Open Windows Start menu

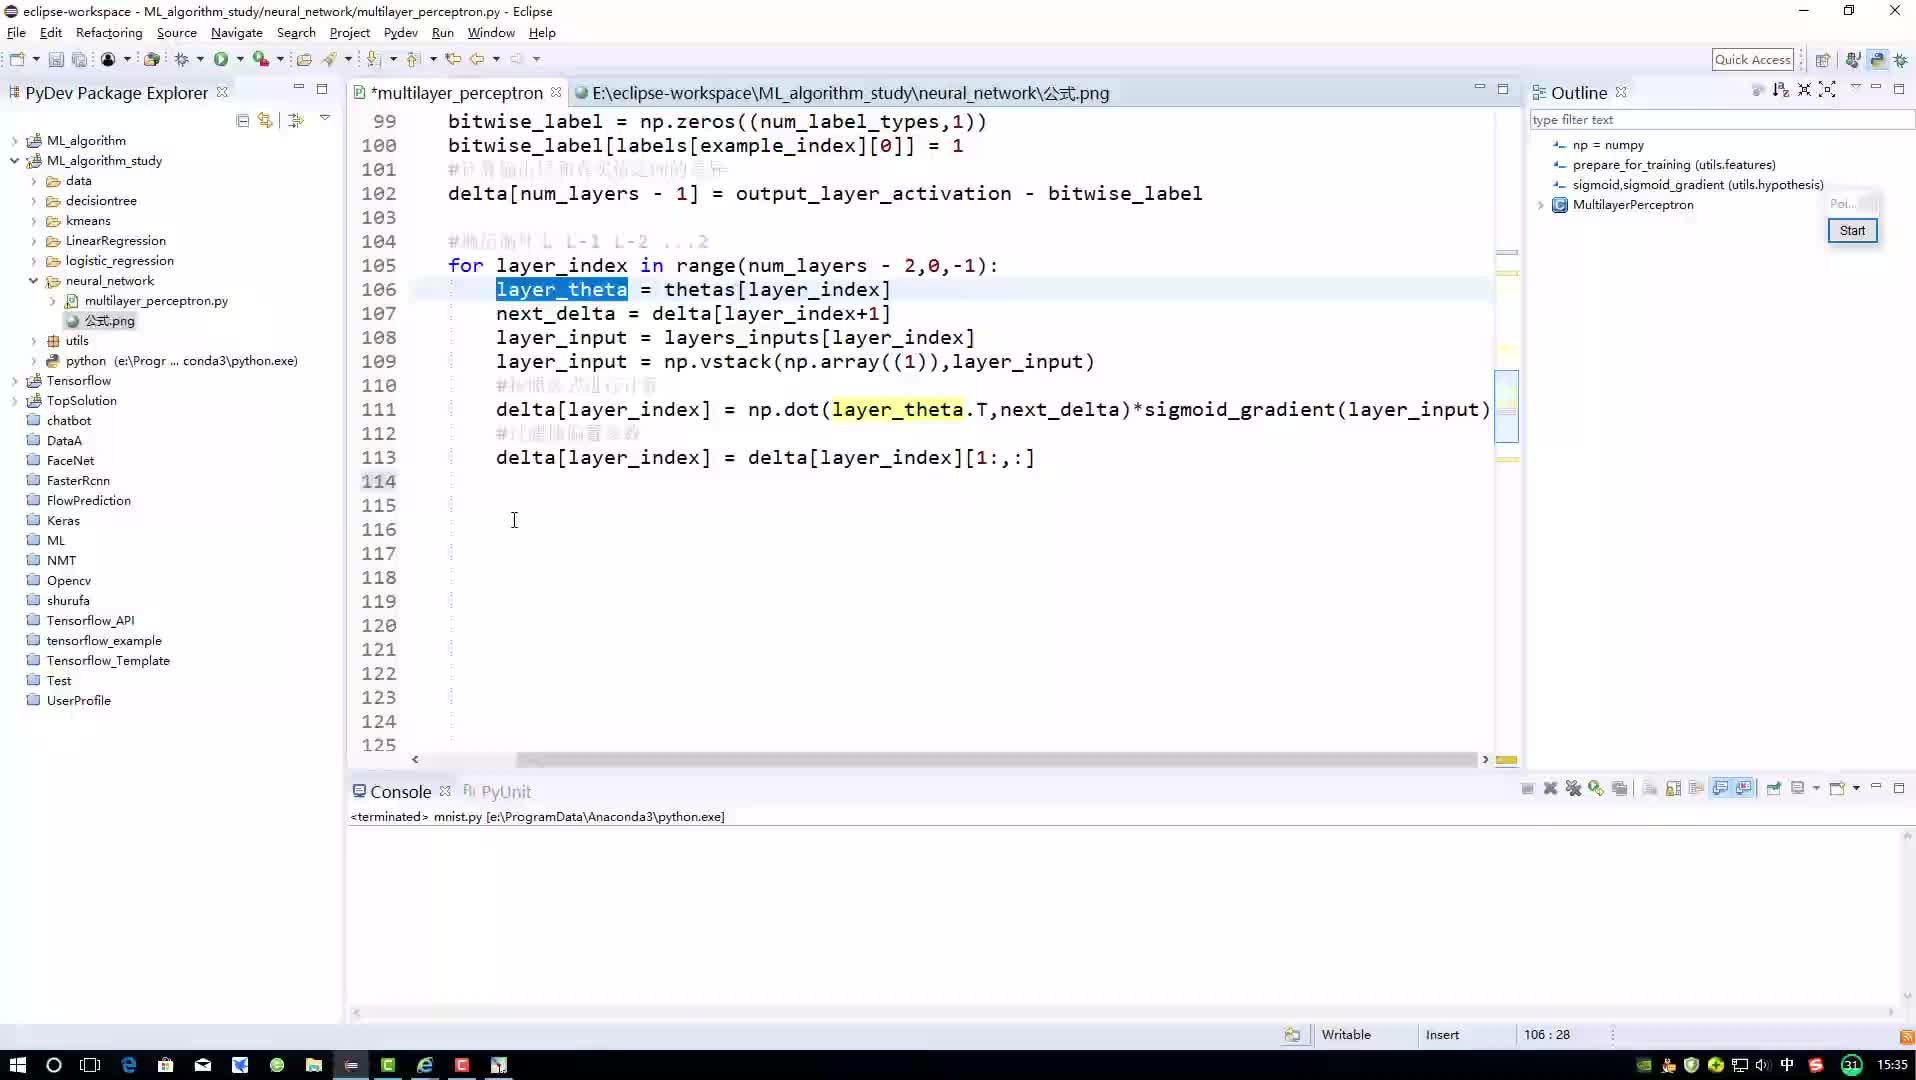pos(17,1065)
